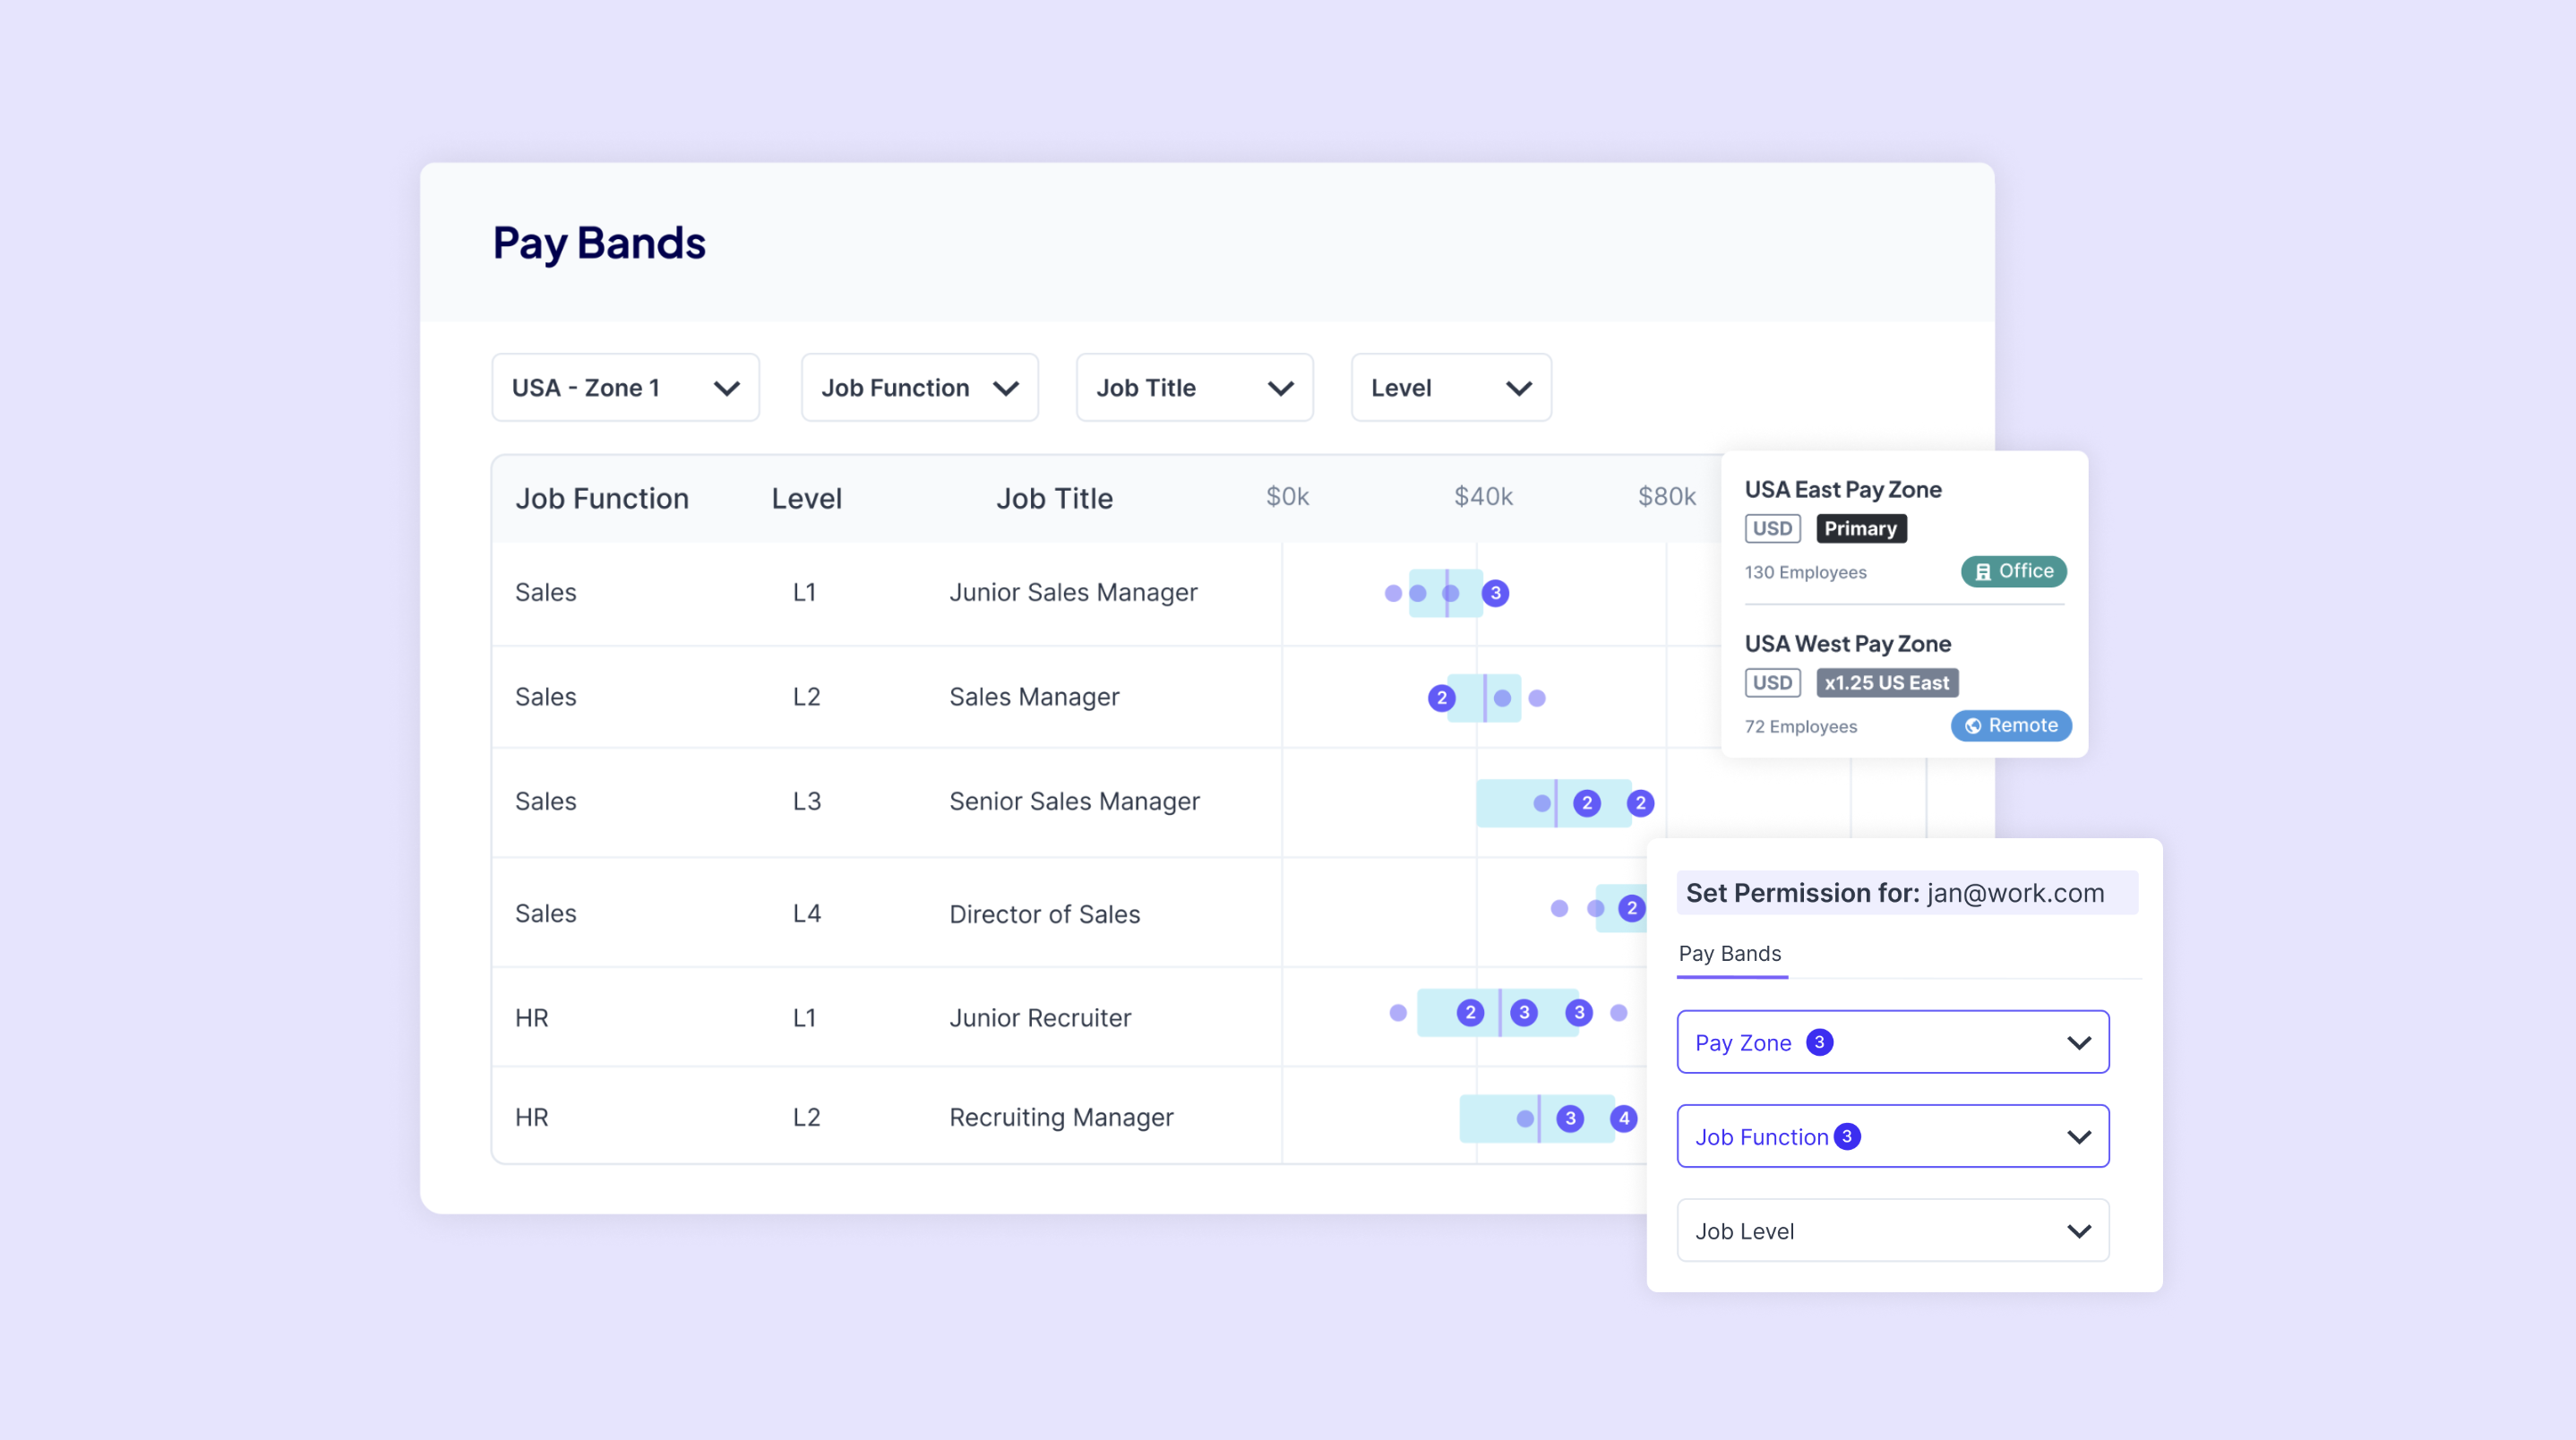2576x1440 pixels.
Task: Click the Remote globe badge
Action: 2011,726
